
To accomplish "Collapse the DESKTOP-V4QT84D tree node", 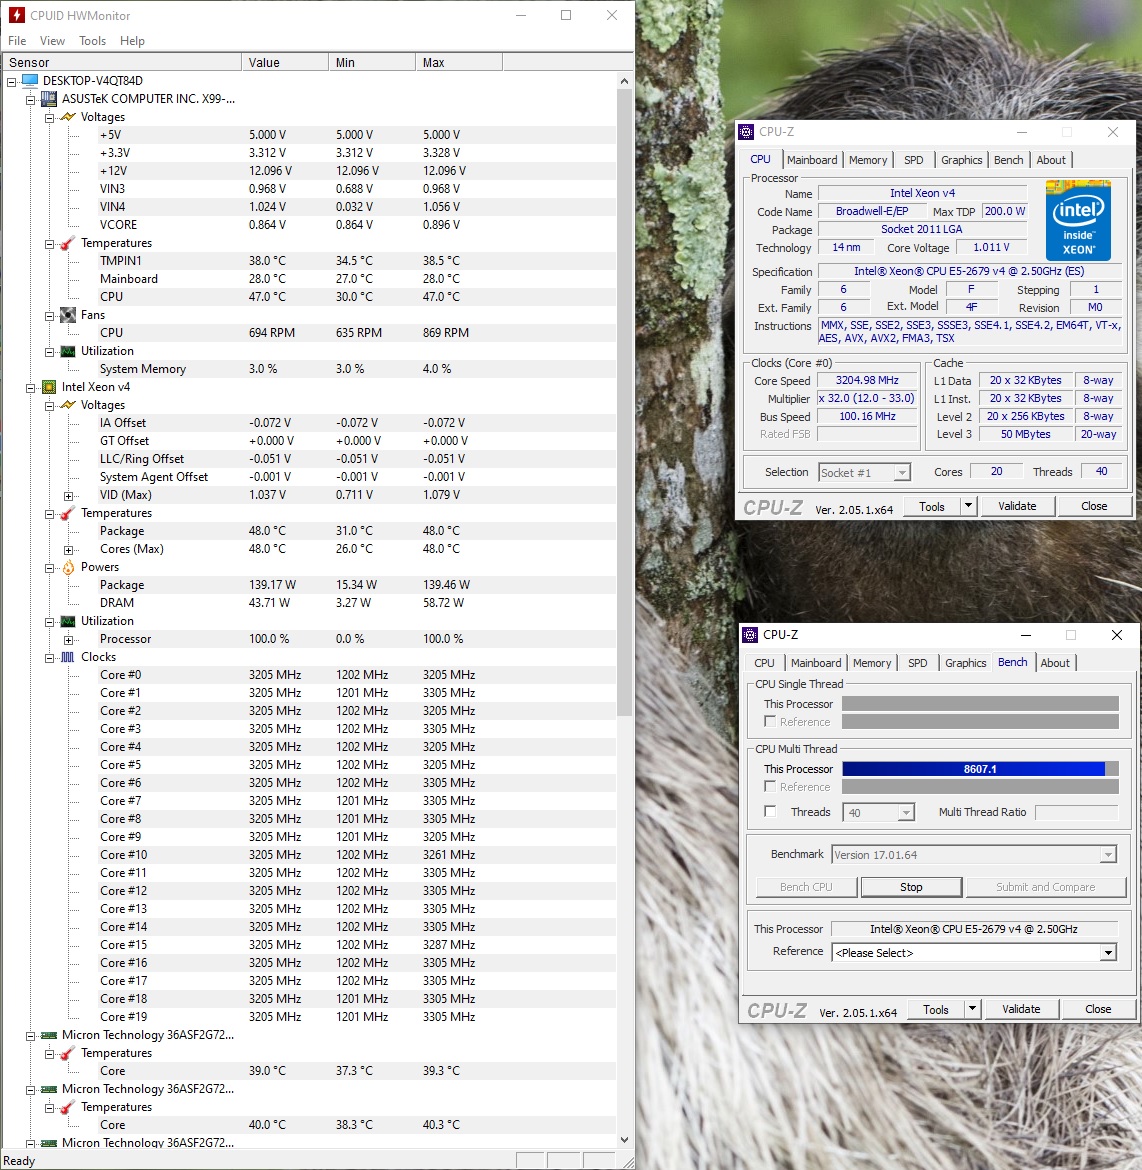I will pos(11,81).
